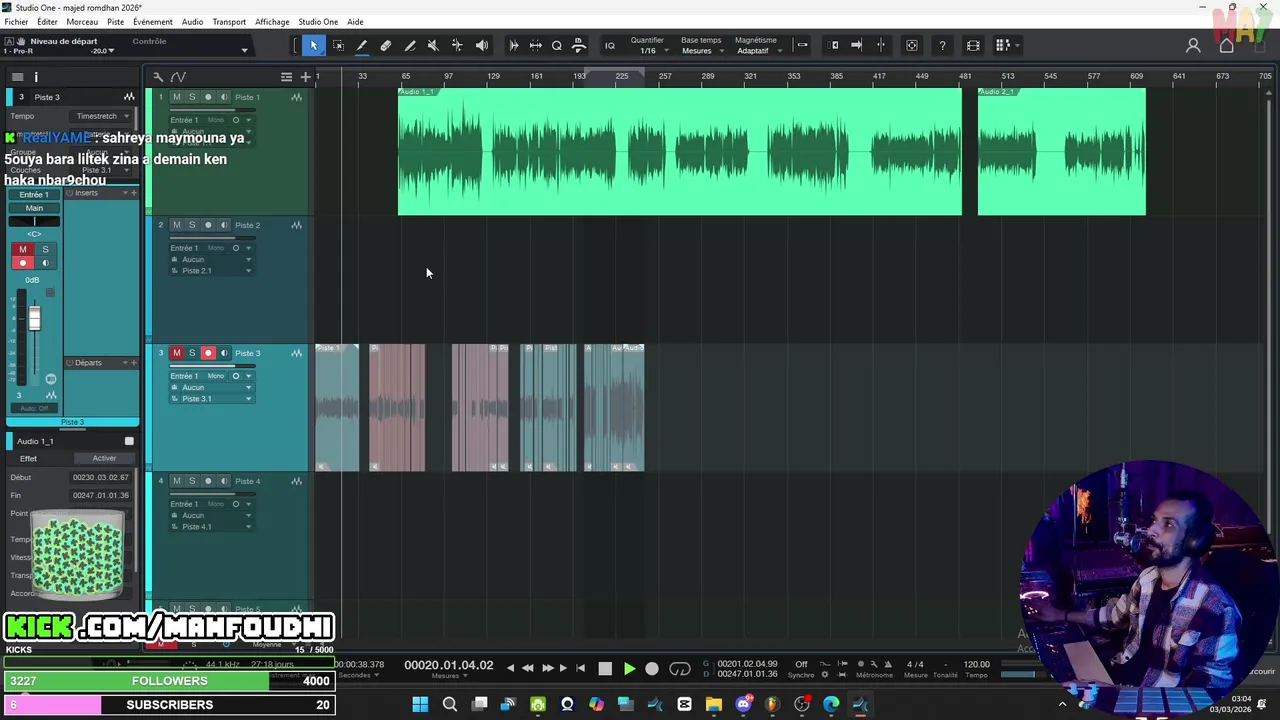This screenshot has height=720, width=1280.
Task: Open Affichage menu
Action: (272, 22)
